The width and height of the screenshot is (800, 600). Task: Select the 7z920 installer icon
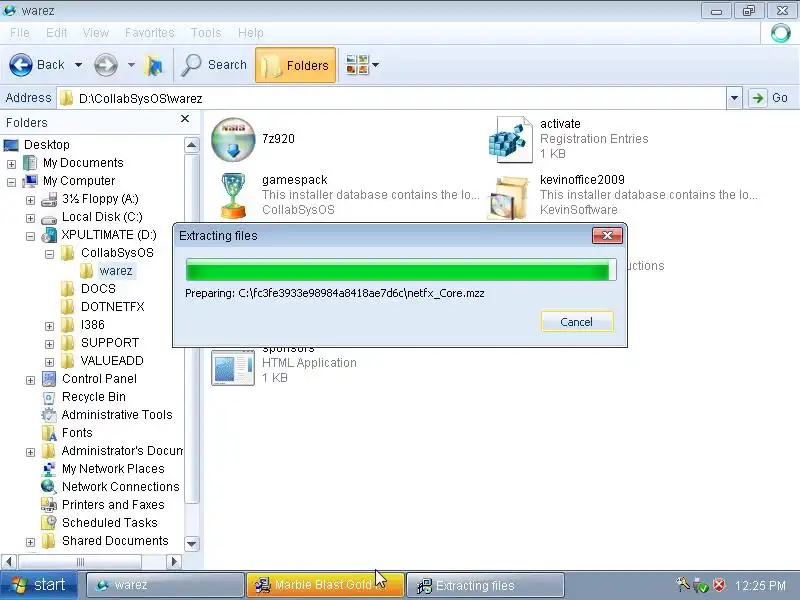tap(233, 139)
